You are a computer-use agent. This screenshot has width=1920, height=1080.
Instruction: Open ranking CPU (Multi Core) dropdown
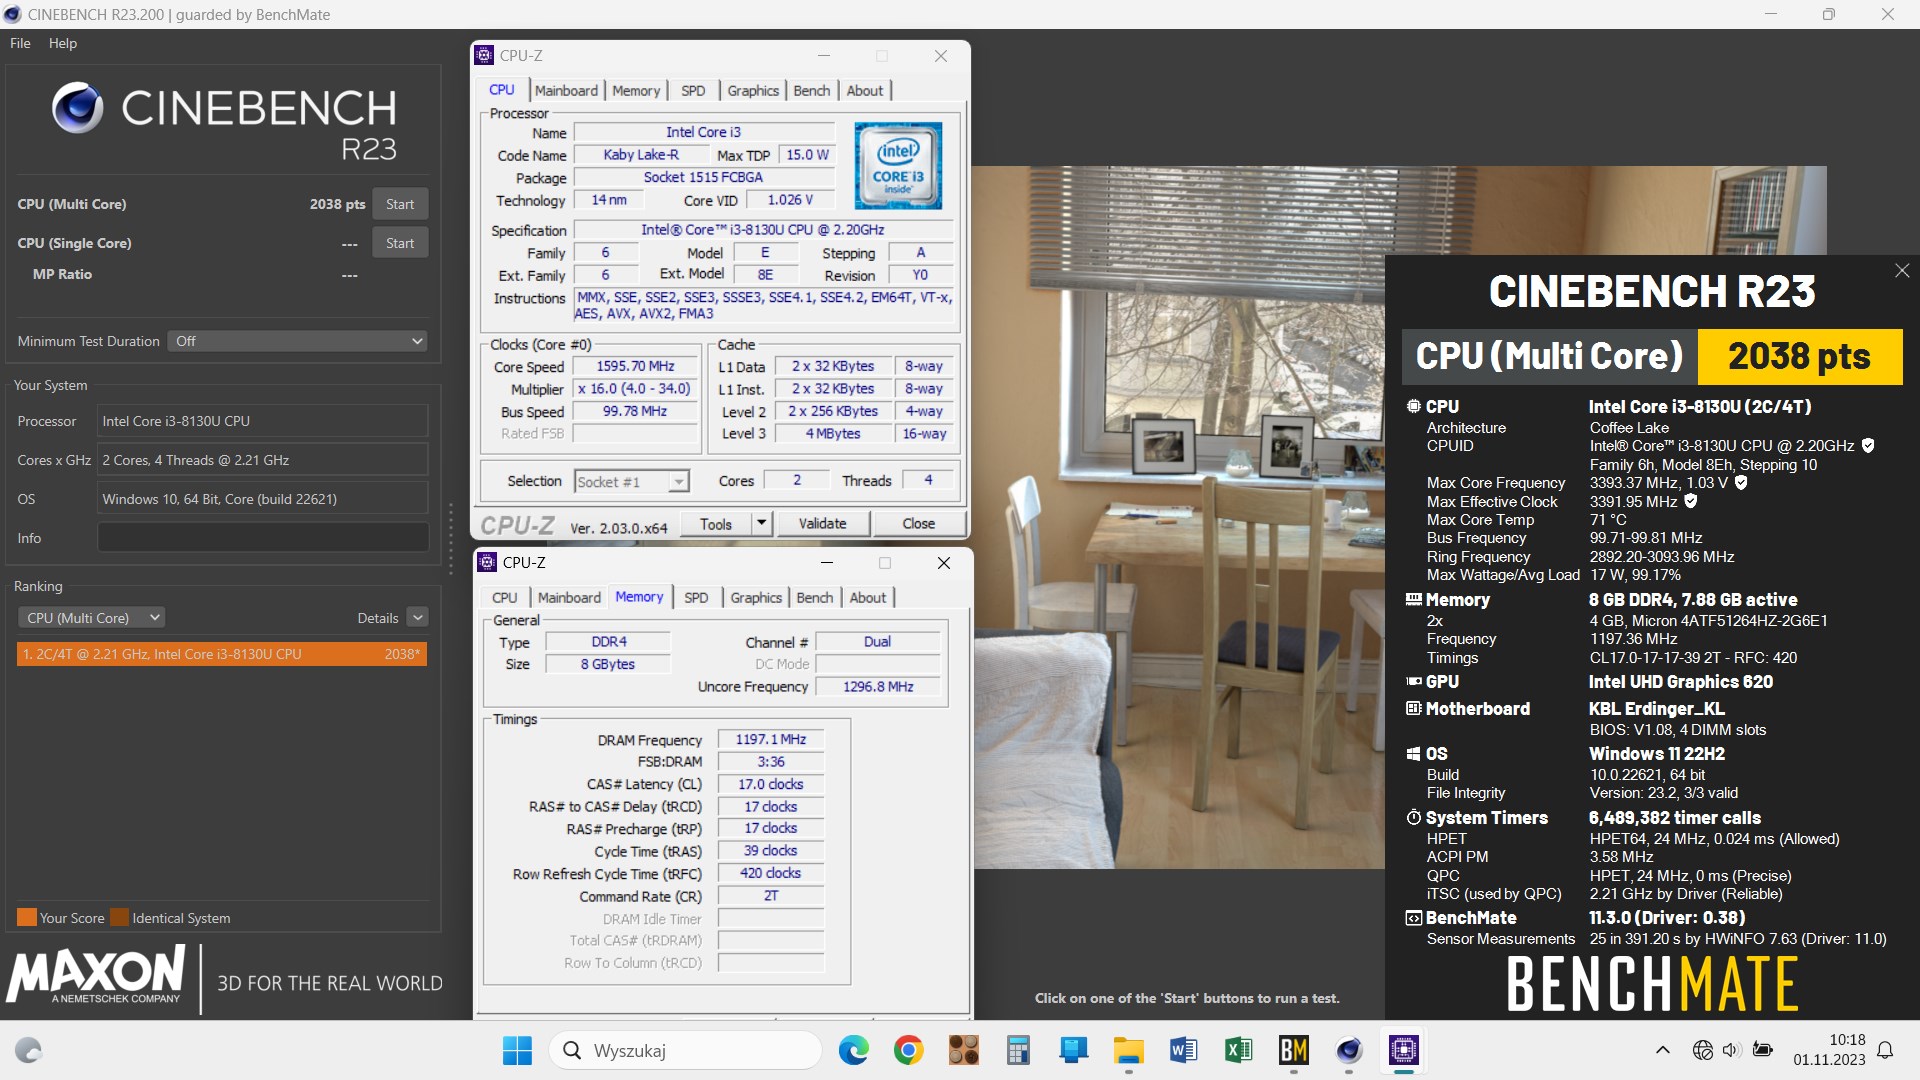(91, 618)
